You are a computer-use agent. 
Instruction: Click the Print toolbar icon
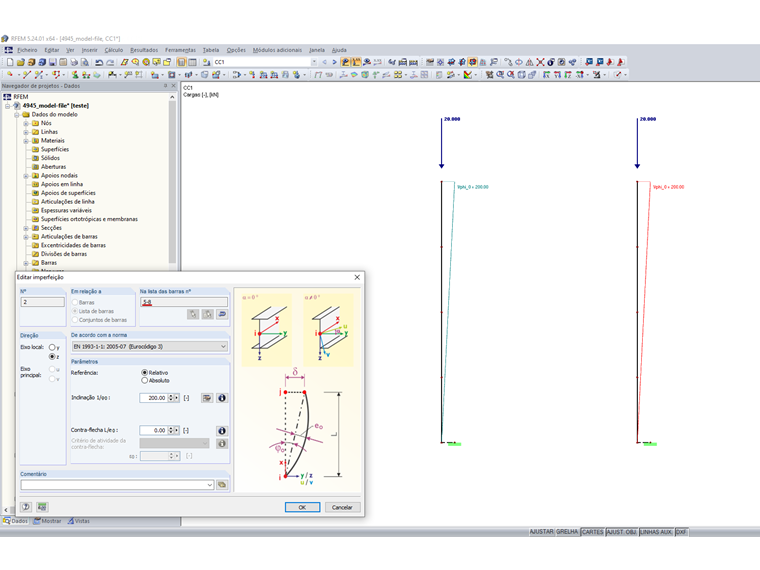tap(74, 62)
